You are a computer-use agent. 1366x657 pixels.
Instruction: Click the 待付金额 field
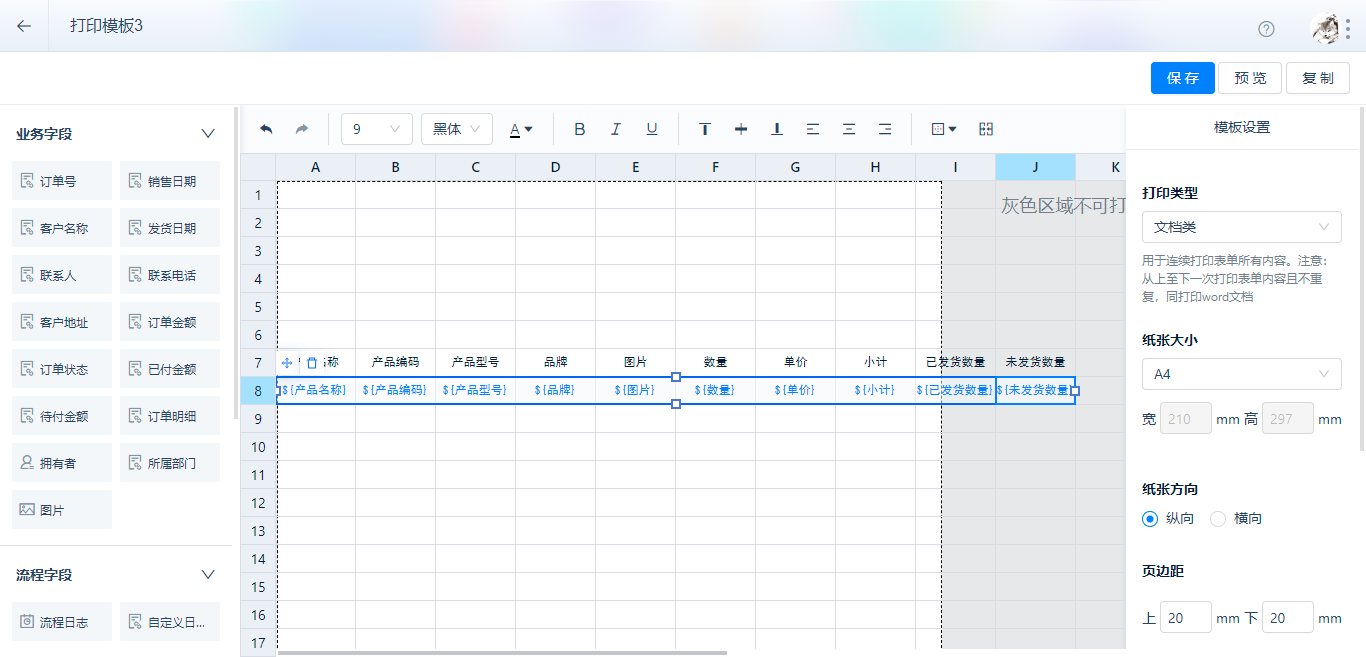62,416
